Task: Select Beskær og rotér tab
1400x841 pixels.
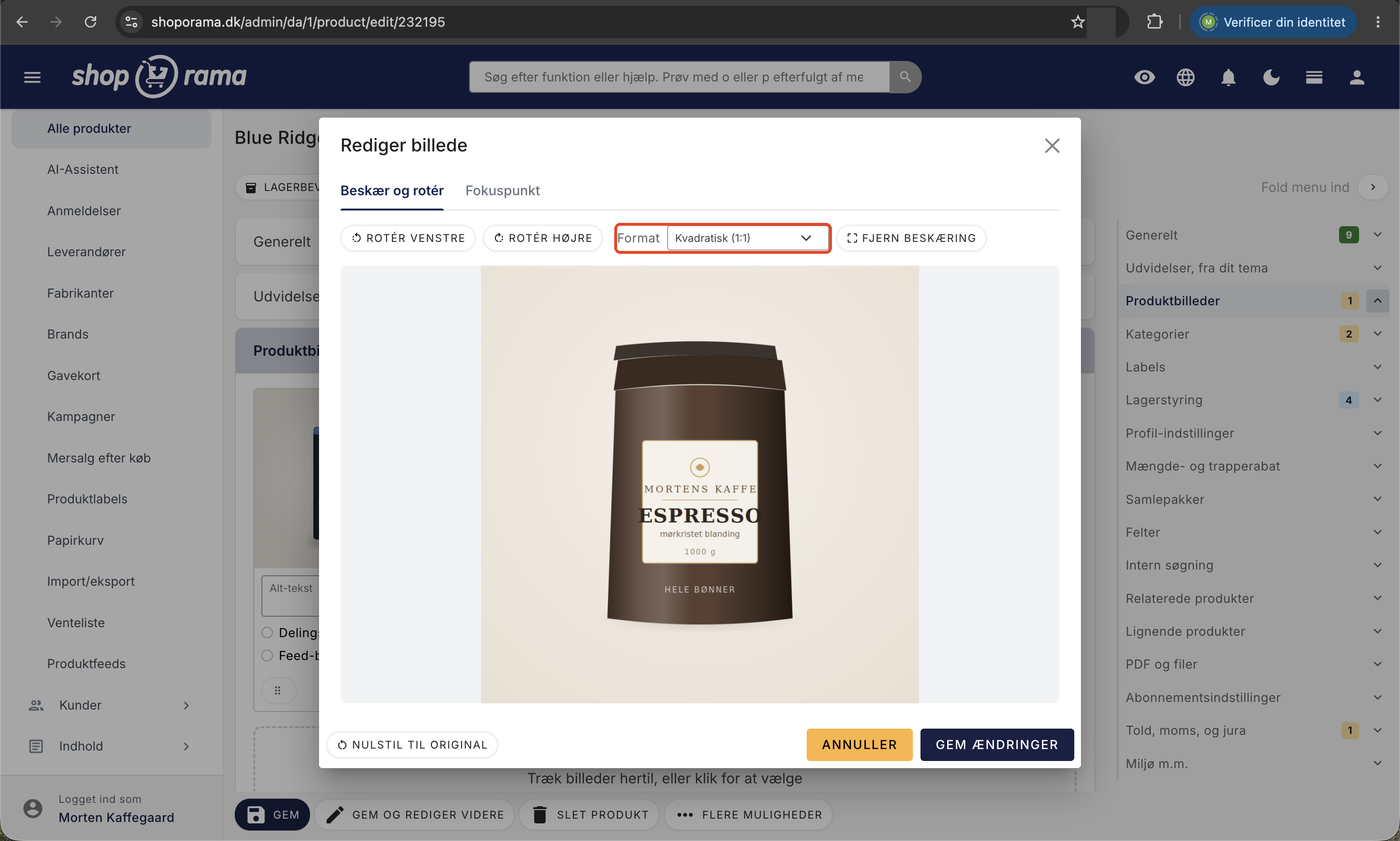Action: click(392, 190)
